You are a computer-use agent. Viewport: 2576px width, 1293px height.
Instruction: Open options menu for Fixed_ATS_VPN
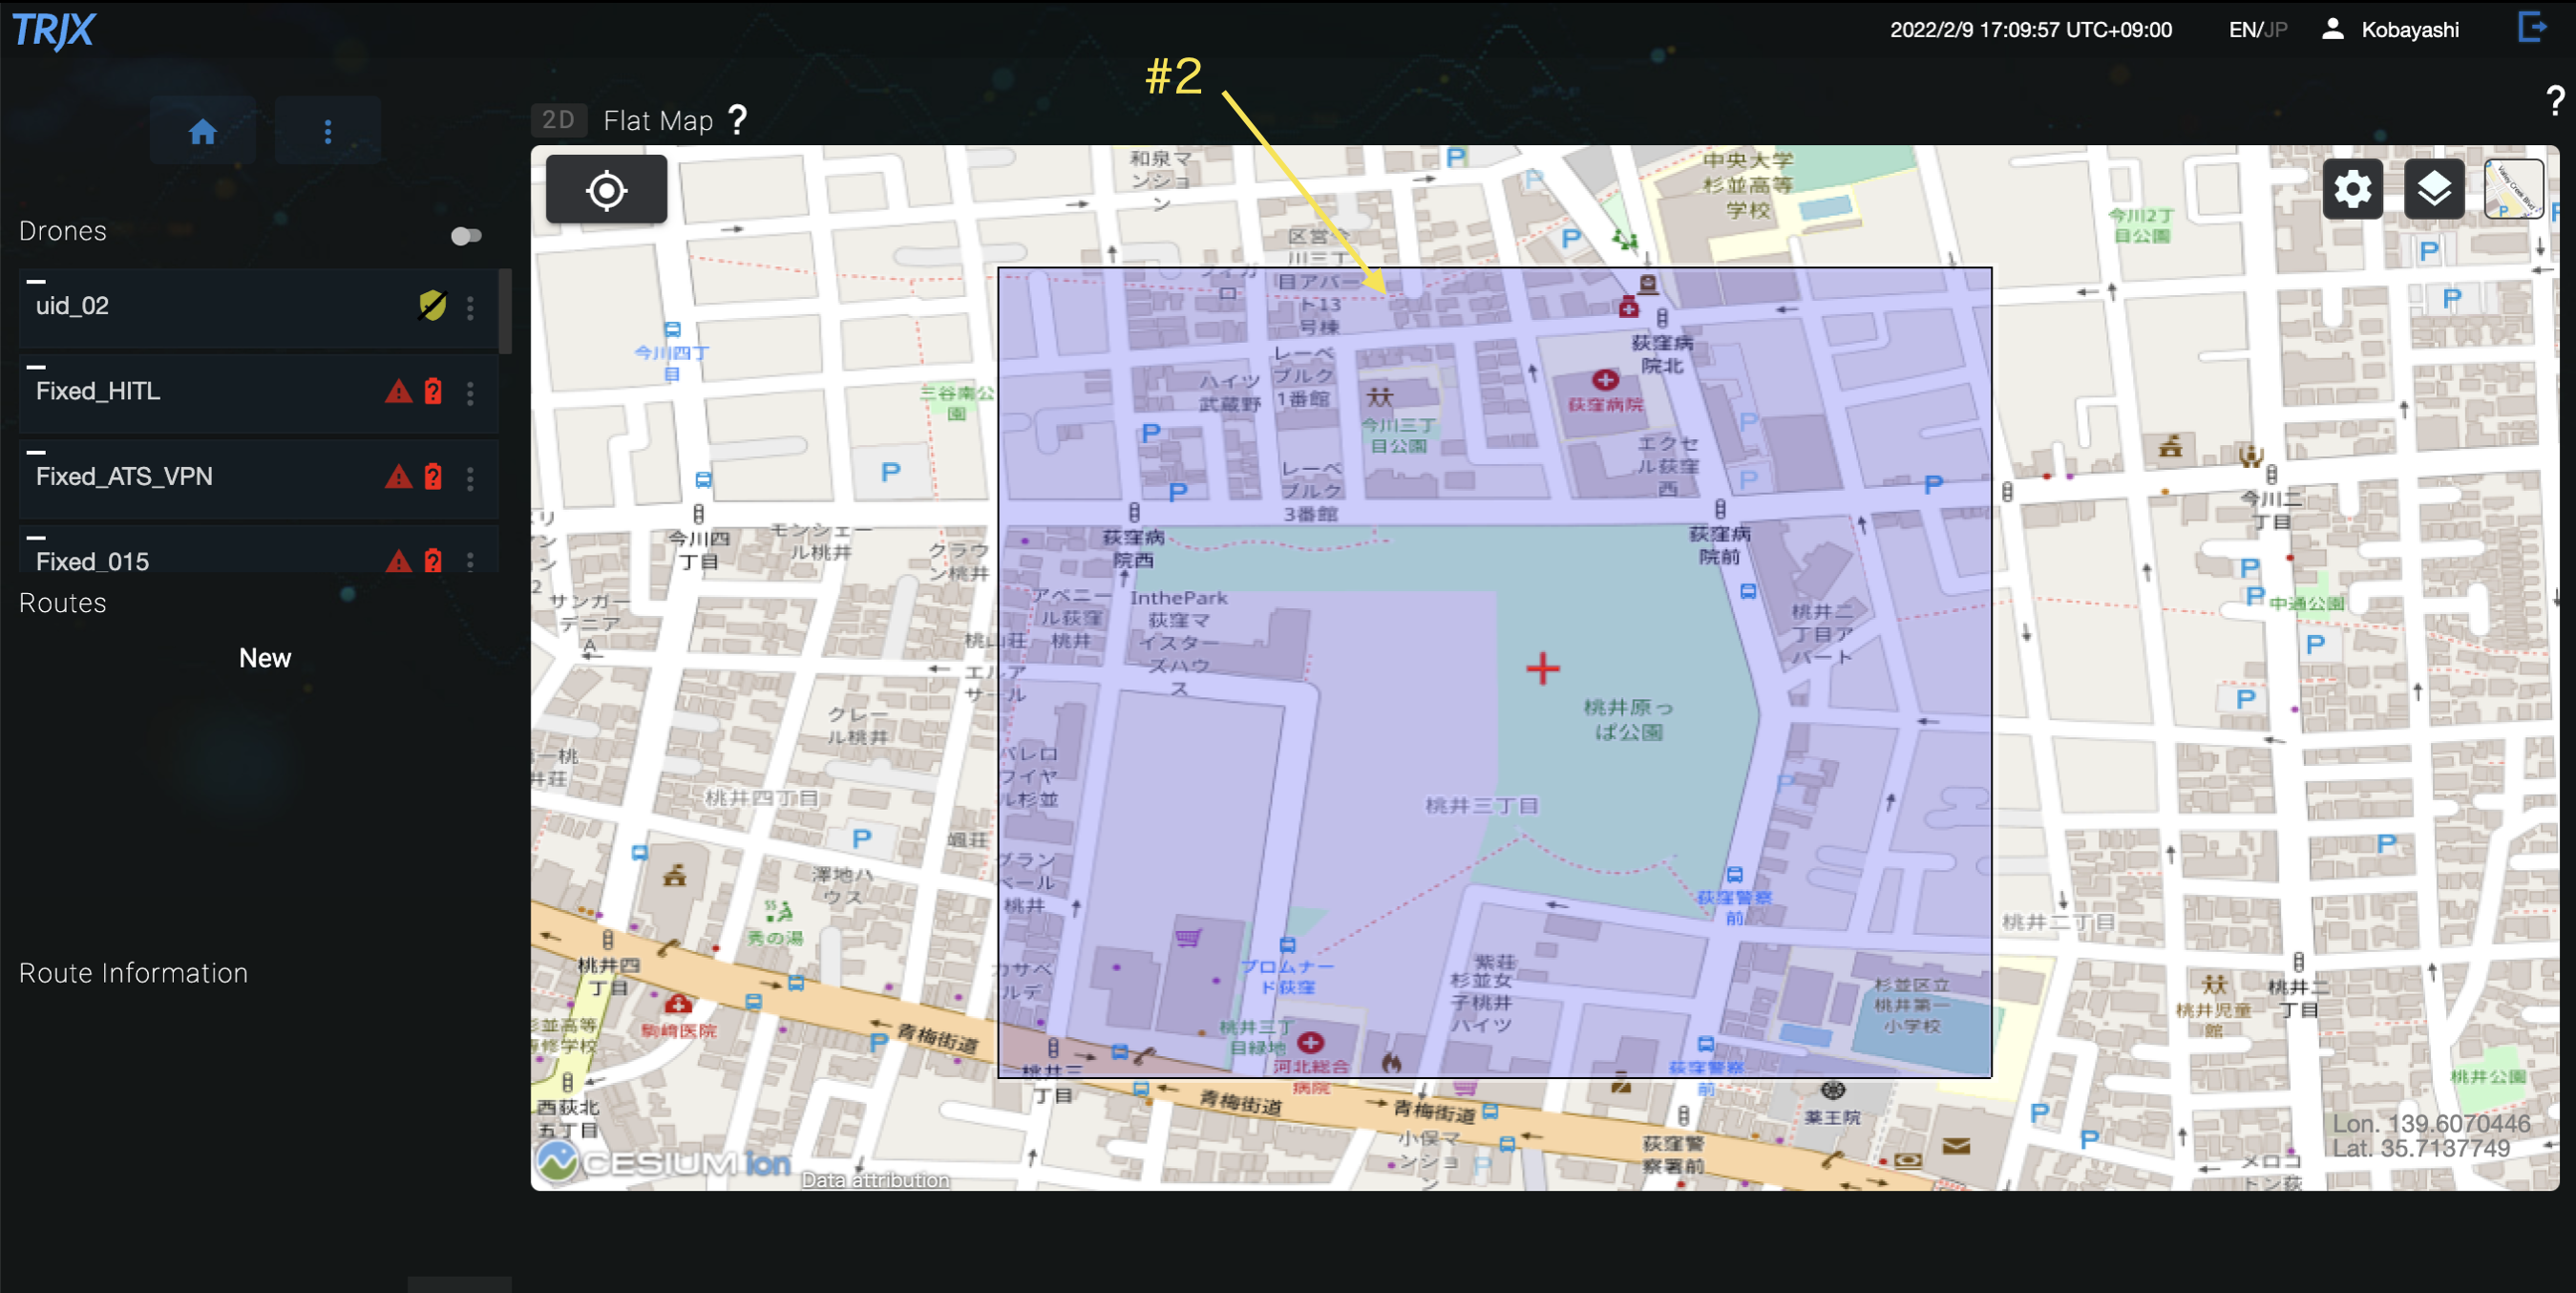click(x=470, y=477)
